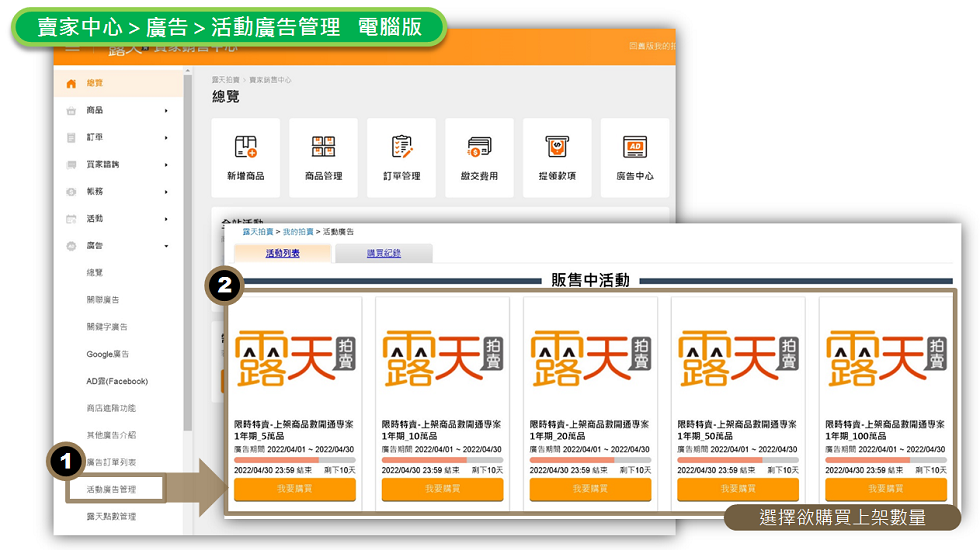Expand the 商品 sidebar menu arrow
Image resolution: width=980 pixels, height=550 pixels.
click(166, 111)
